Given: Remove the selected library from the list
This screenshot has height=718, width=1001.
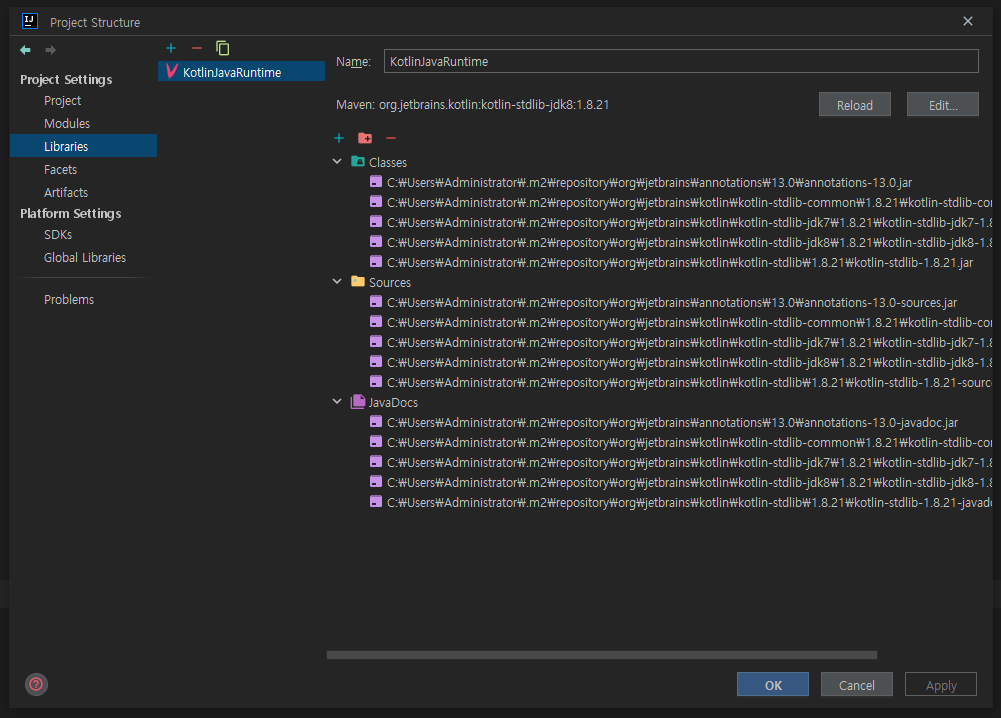Looking at the screenshot, I should (197, 48).
